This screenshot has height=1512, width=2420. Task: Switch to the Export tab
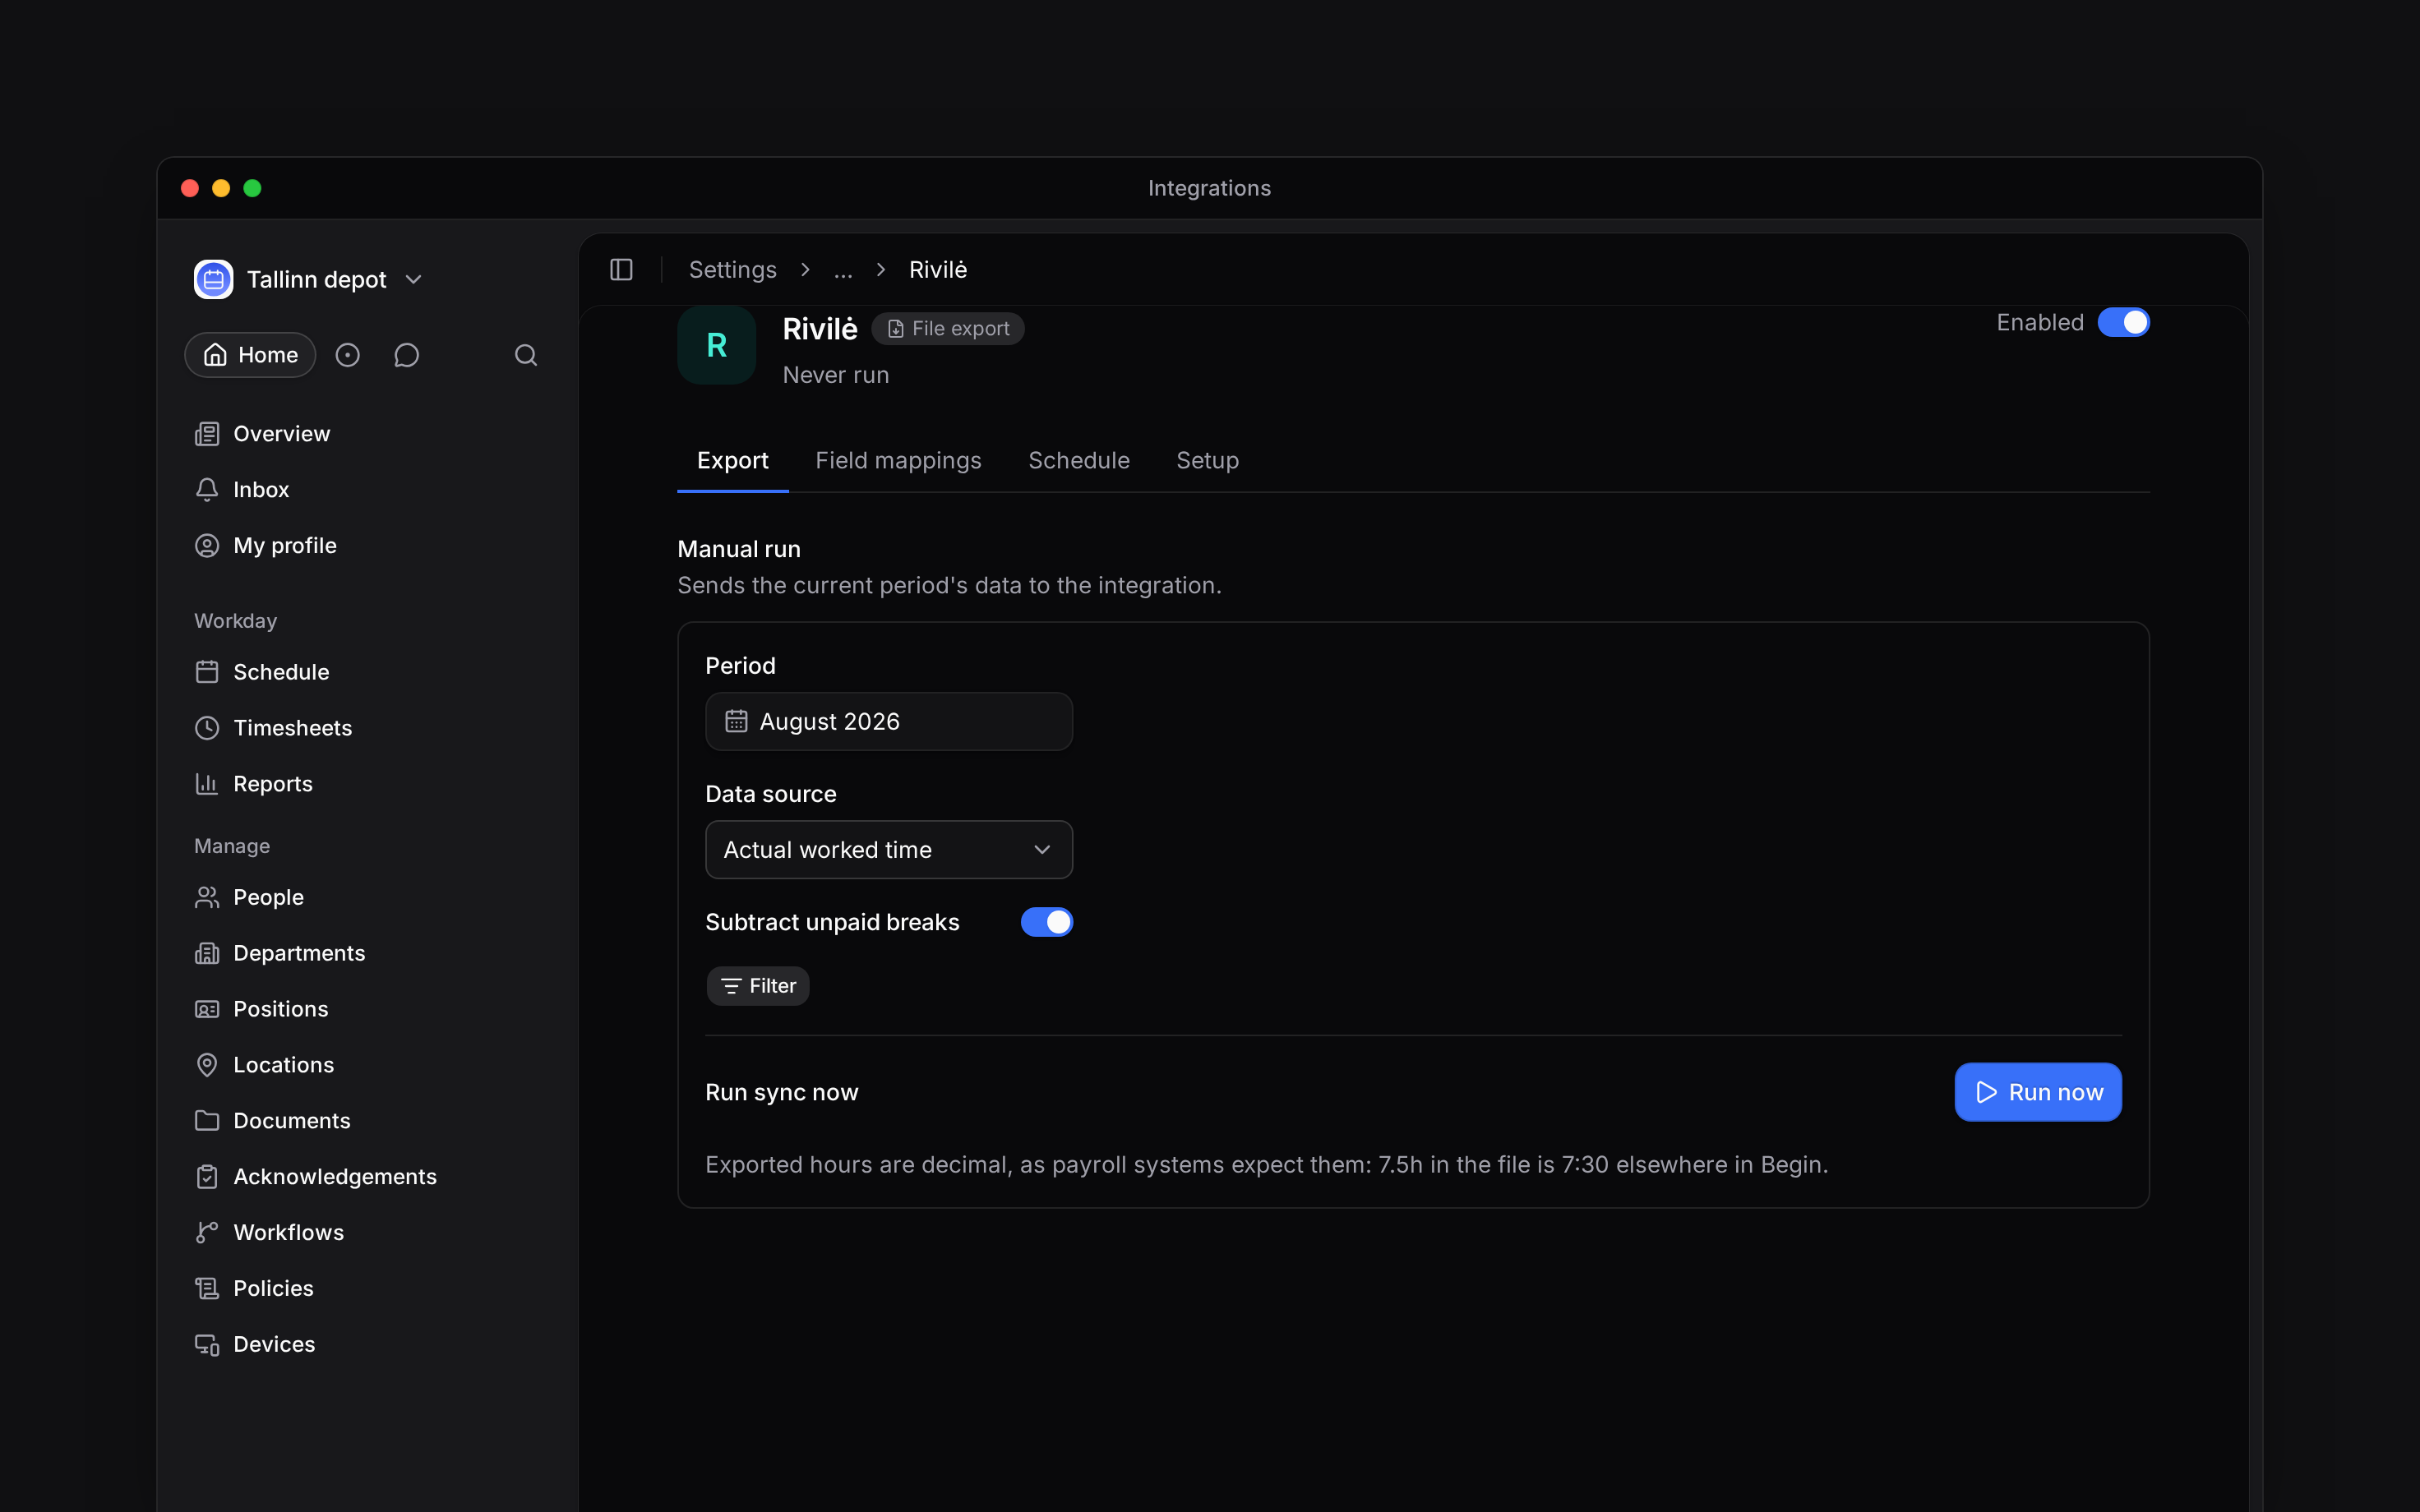coord(733,460)
